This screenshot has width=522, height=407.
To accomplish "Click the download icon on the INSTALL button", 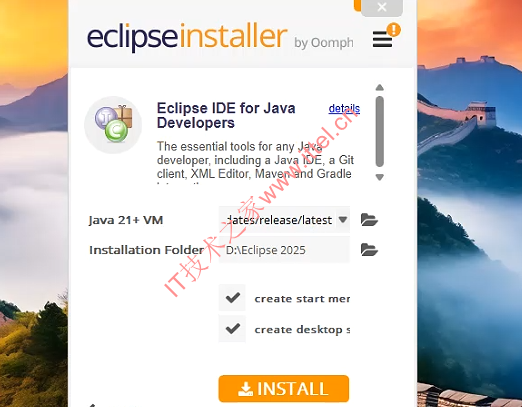I will 245,389.
